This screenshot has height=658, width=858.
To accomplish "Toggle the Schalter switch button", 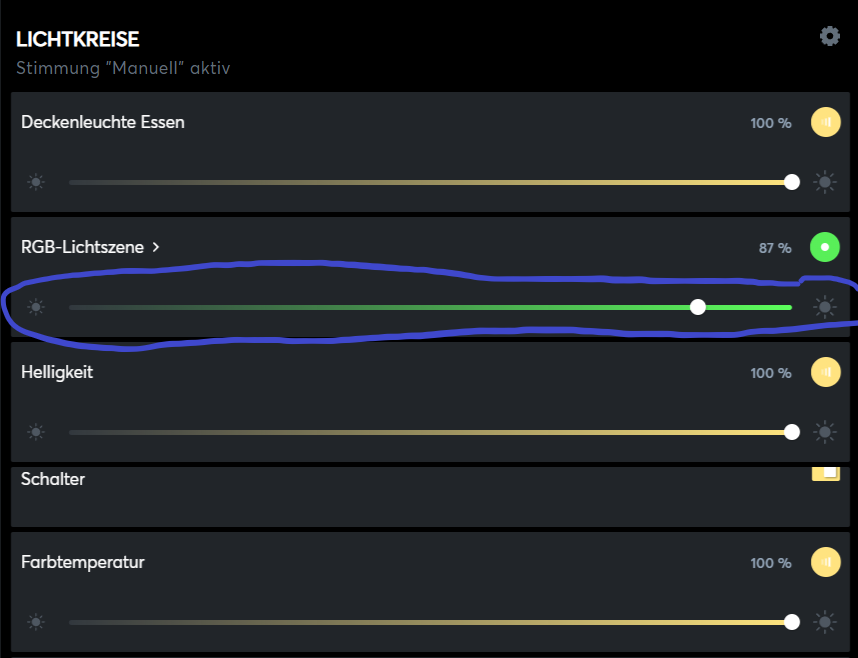I will coord(825,473).
